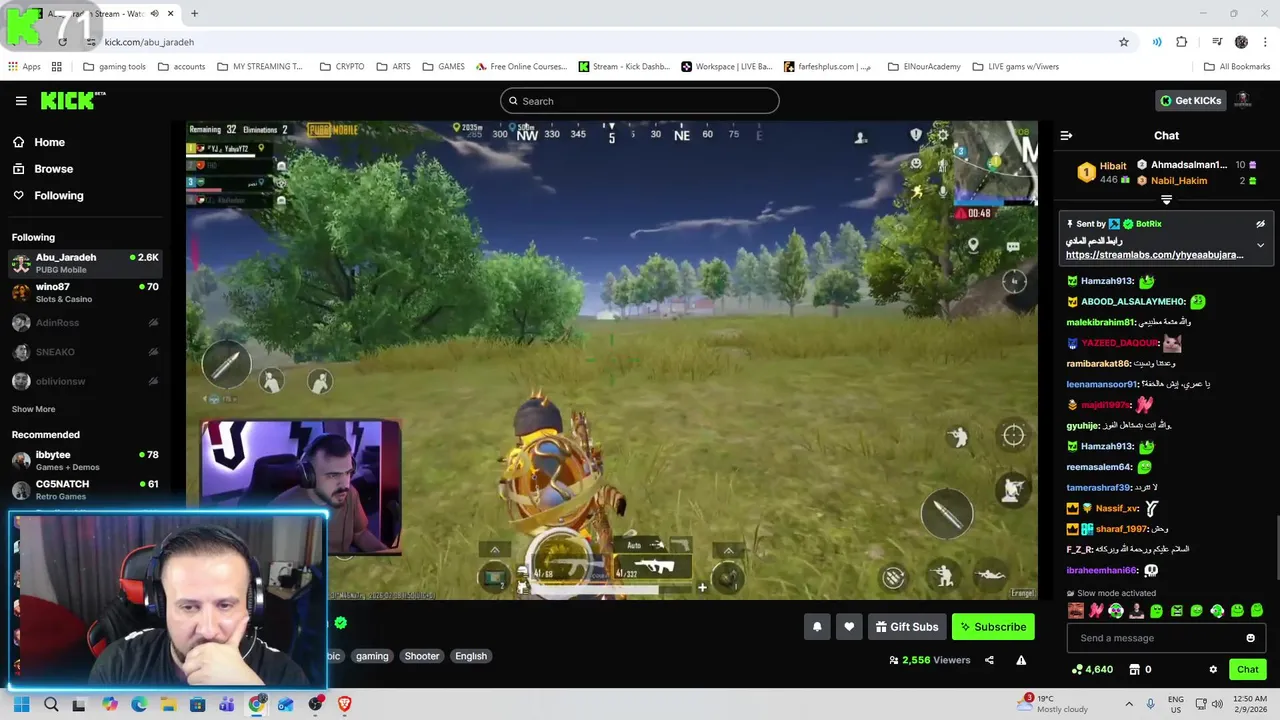Toggle the follow heart button
Image resolution: width=1280 pixels, height=720 pixels.
[849, 627]
